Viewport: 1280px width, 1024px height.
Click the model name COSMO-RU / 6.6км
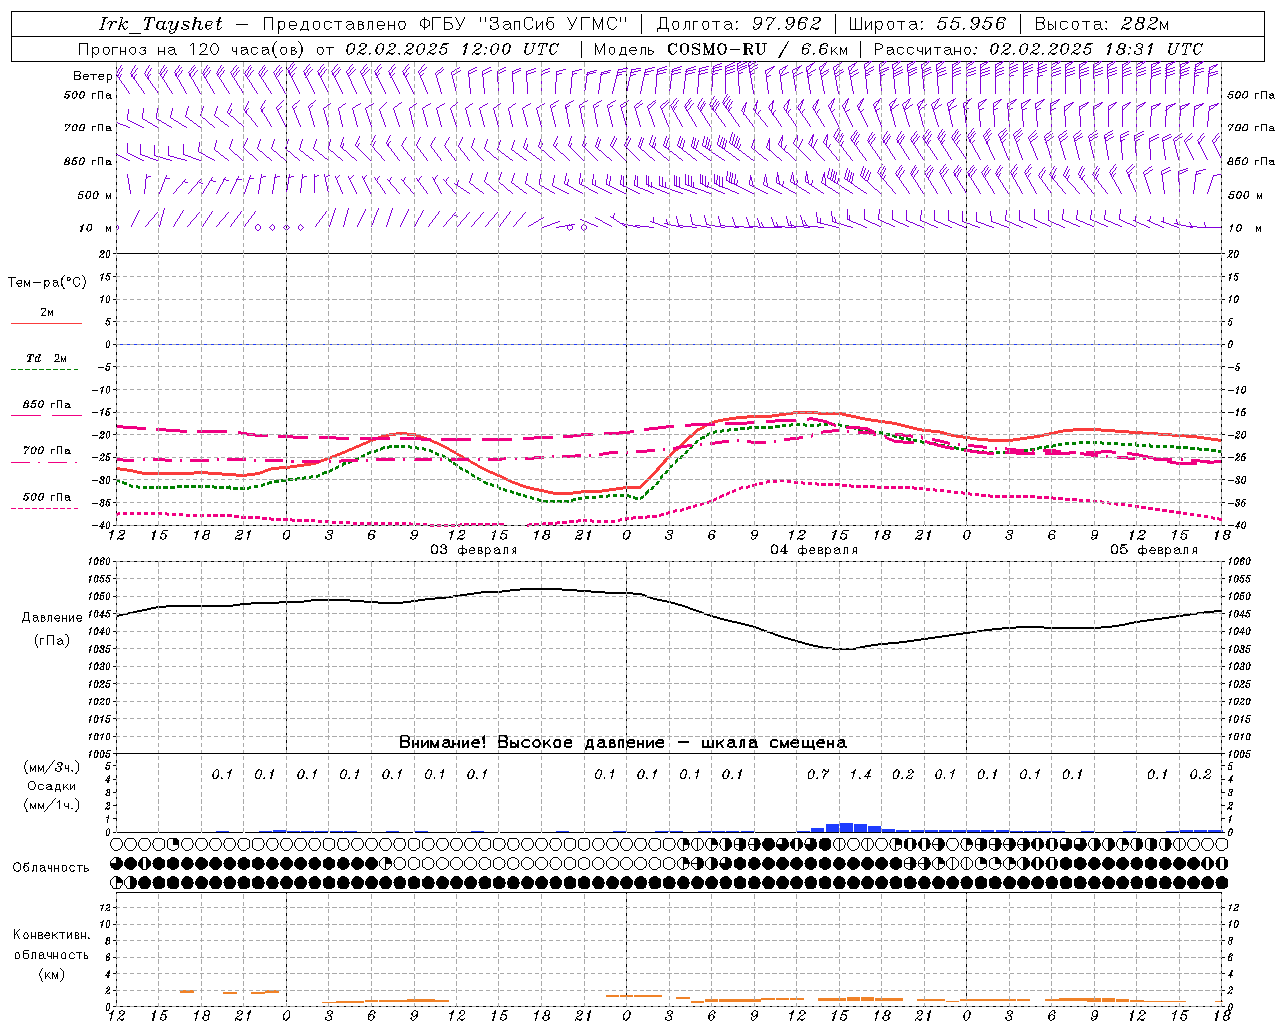click(758, 49)
